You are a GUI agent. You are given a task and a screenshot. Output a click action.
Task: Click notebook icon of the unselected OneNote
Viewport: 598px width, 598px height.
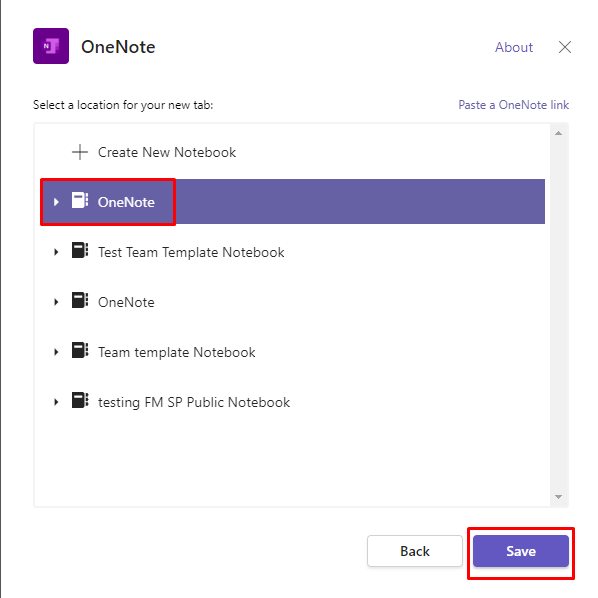[80, 300]
